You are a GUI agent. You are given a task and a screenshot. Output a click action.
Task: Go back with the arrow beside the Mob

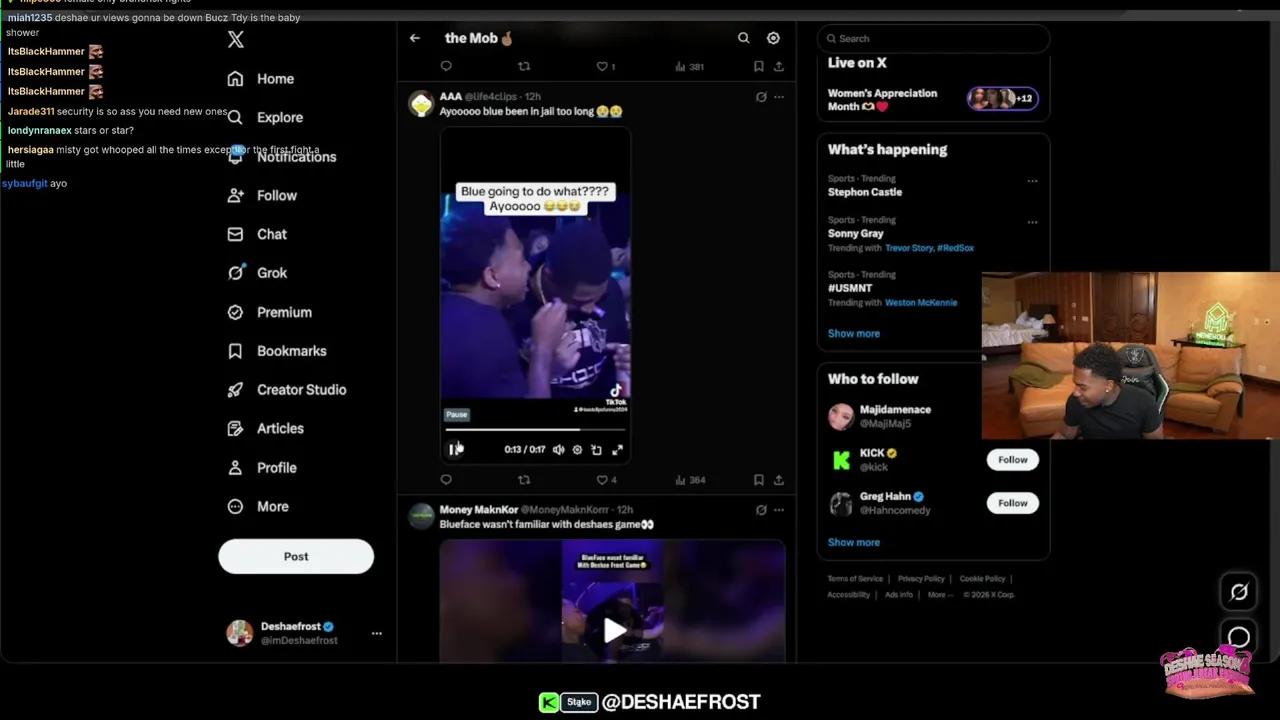coord(414,38)
